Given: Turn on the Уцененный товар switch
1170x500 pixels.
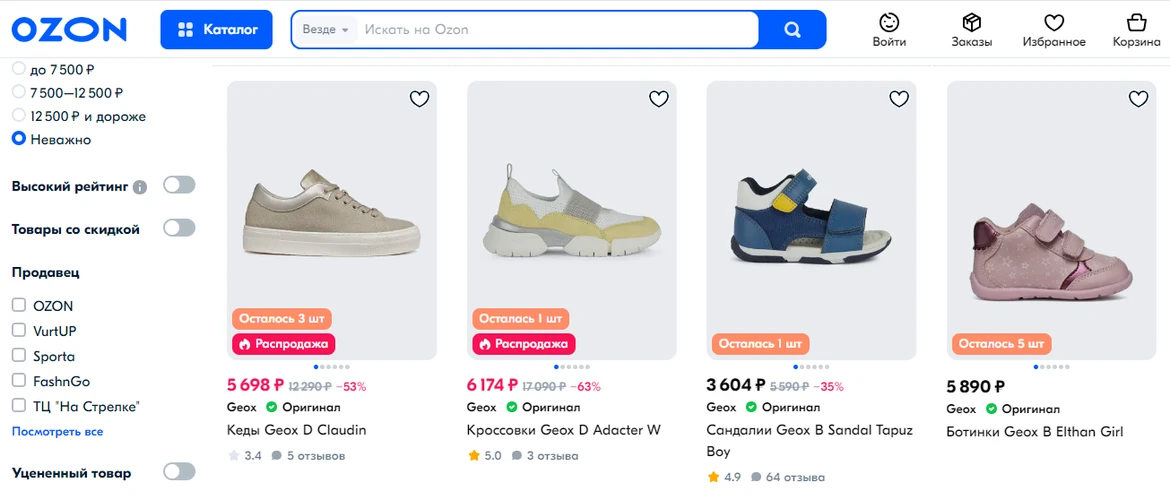Looking at the screenshot, I should pyautogui.click(x=179, y=472).
